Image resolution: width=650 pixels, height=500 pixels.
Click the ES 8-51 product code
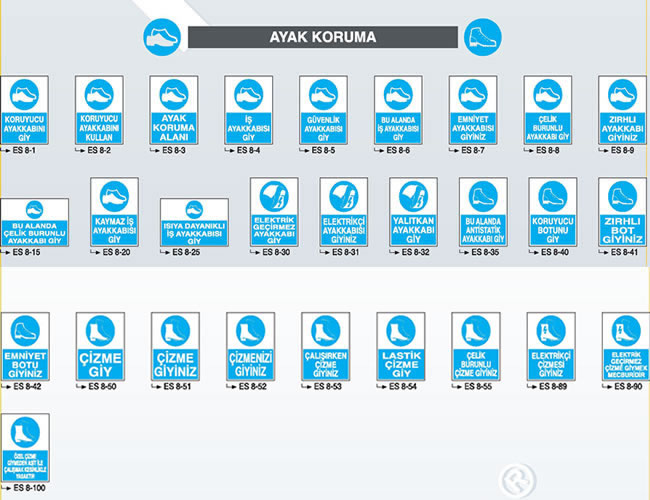[x=177, y=386]
